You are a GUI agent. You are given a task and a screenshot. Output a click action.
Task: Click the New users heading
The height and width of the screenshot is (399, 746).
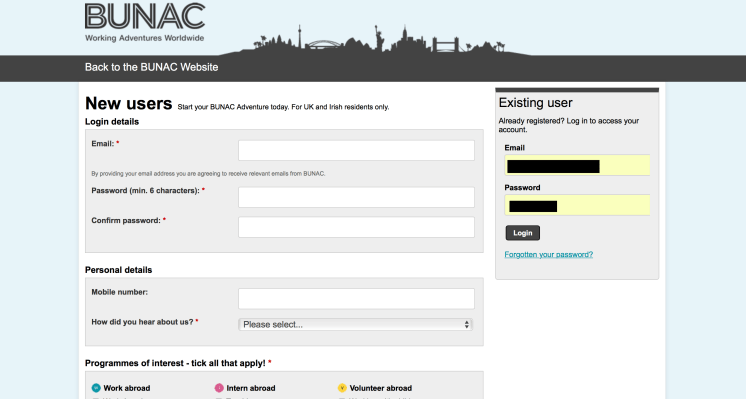click(x=128, y=103)
